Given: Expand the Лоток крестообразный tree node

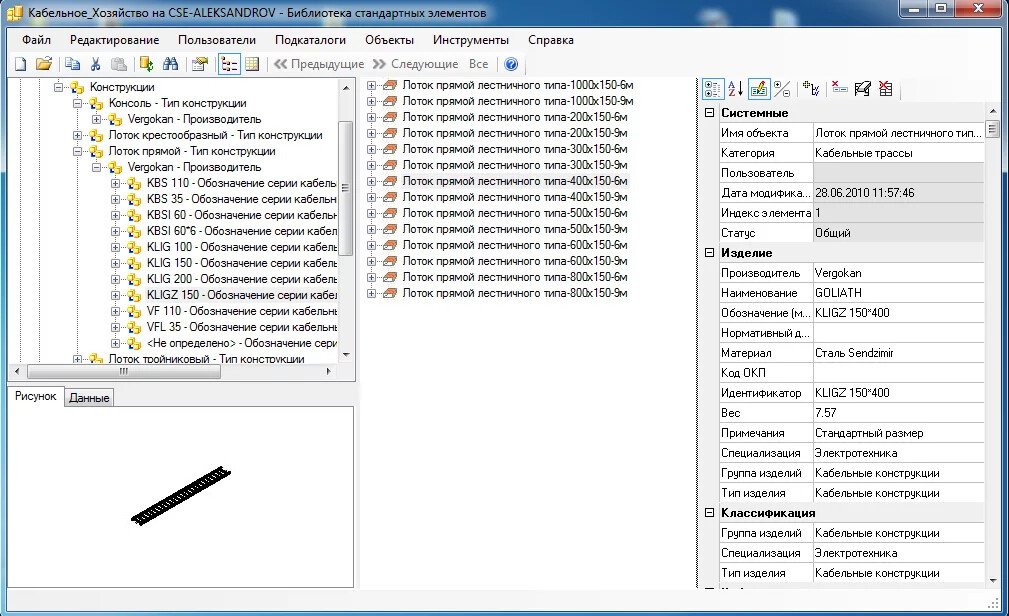Looking at the screenshot, I should (78, 135).
